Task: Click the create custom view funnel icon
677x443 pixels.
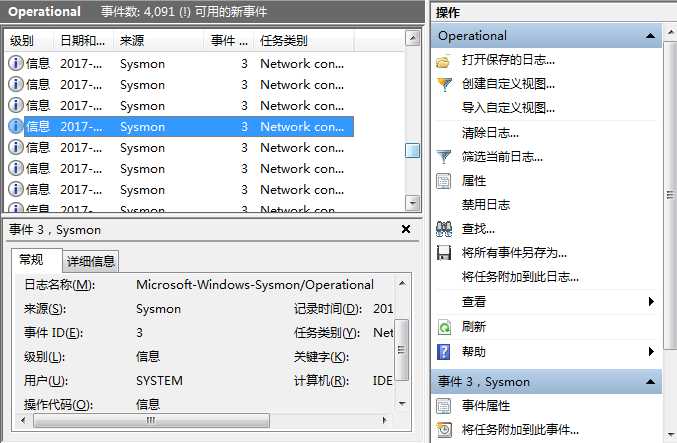Action: [444, 84]
